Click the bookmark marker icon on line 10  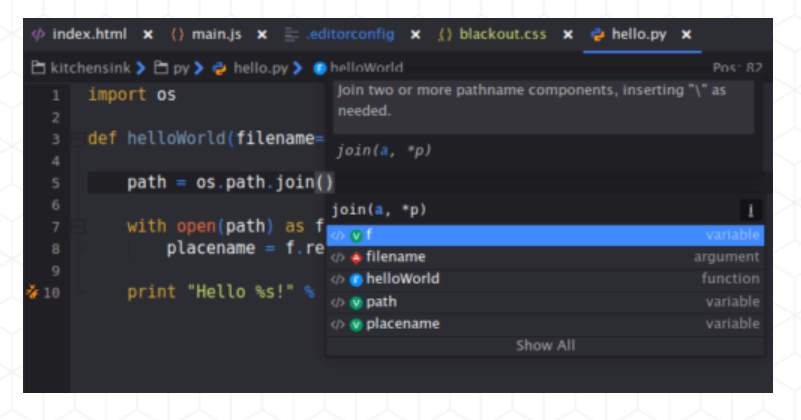pos(31,293)
